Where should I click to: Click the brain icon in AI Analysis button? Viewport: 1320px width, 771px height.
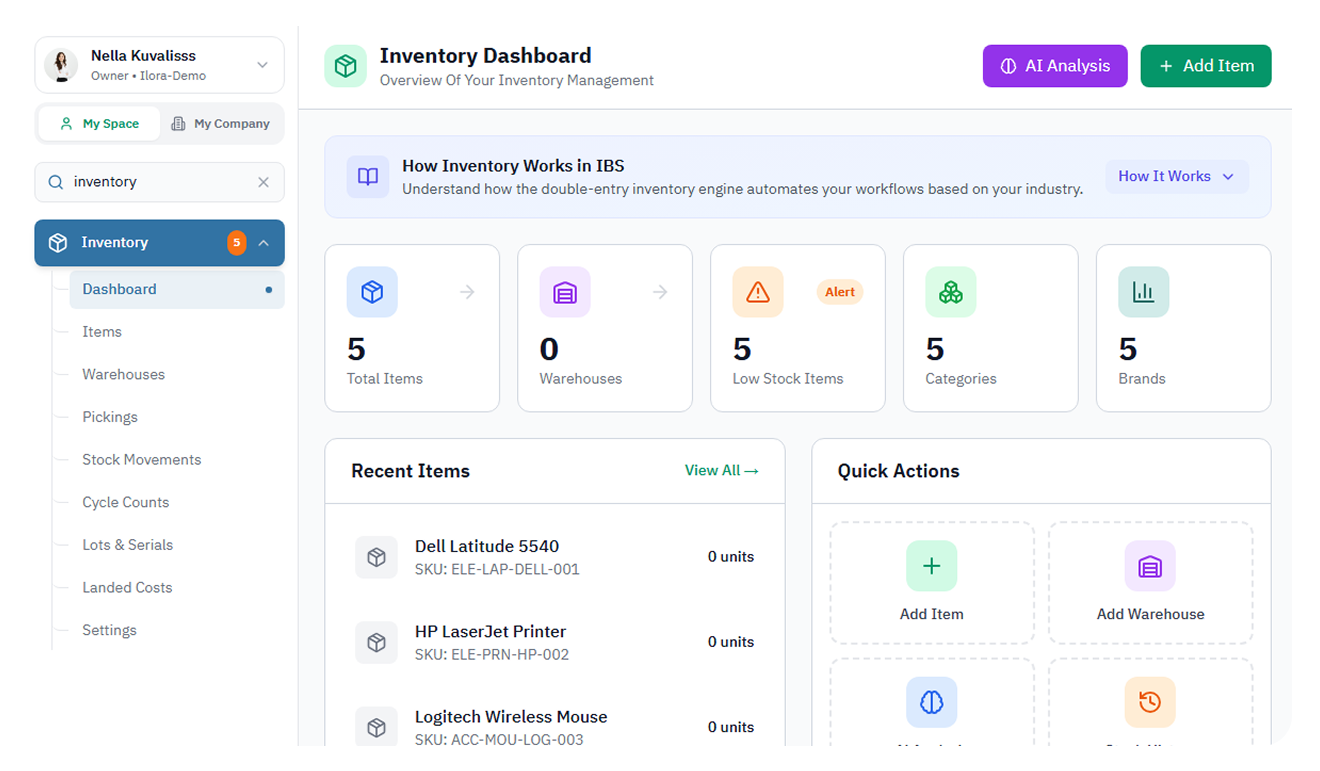[1008, 66]
